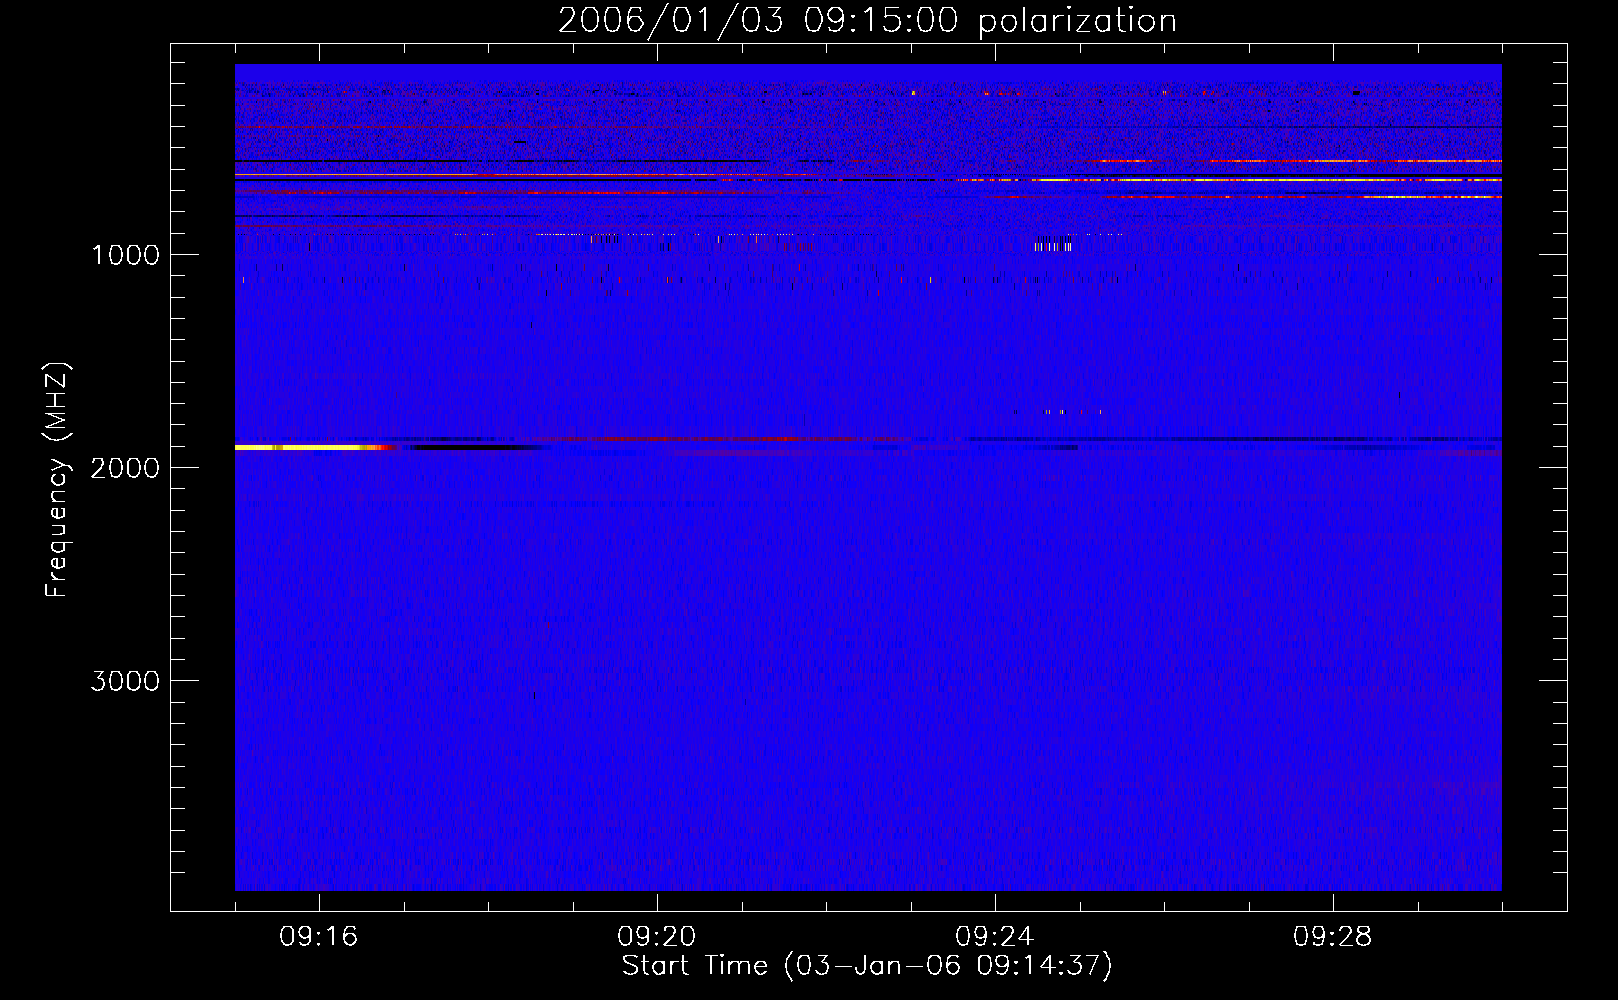This screenshot has height=1000, width=1618.
Task: Click the "09:24" time tick label
Action: pos(994,937)
